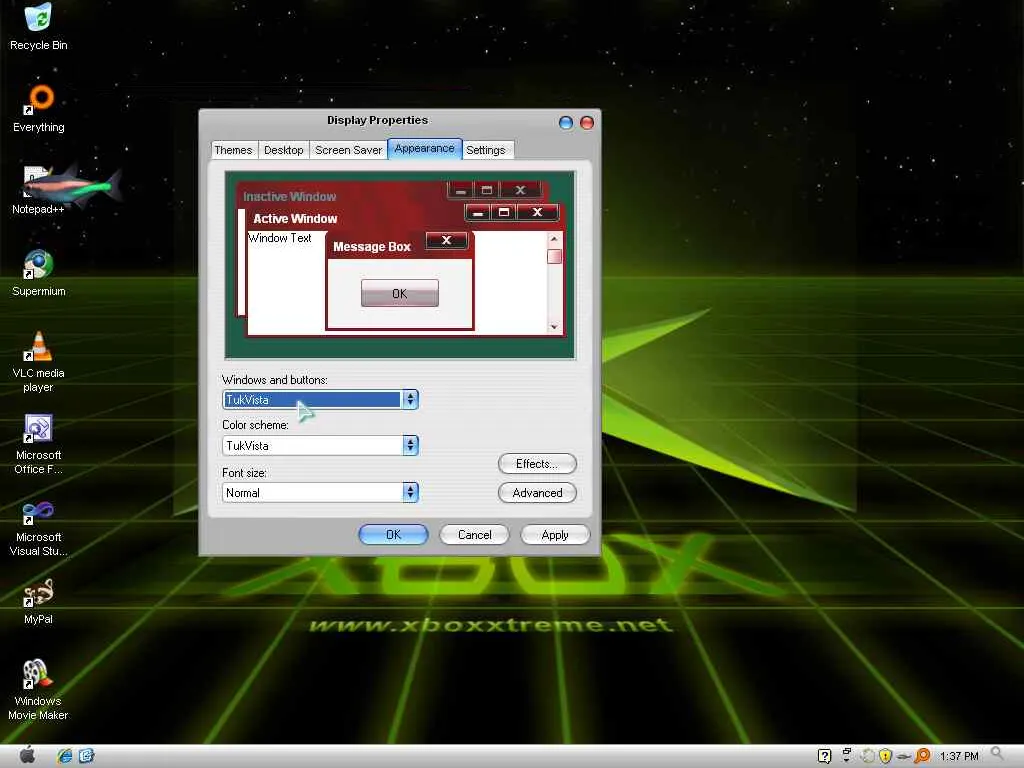The height and width of the screenshot is (768, 1024).
Task: Open the Color scheme dropdown
Action: (x=320, y=445)
